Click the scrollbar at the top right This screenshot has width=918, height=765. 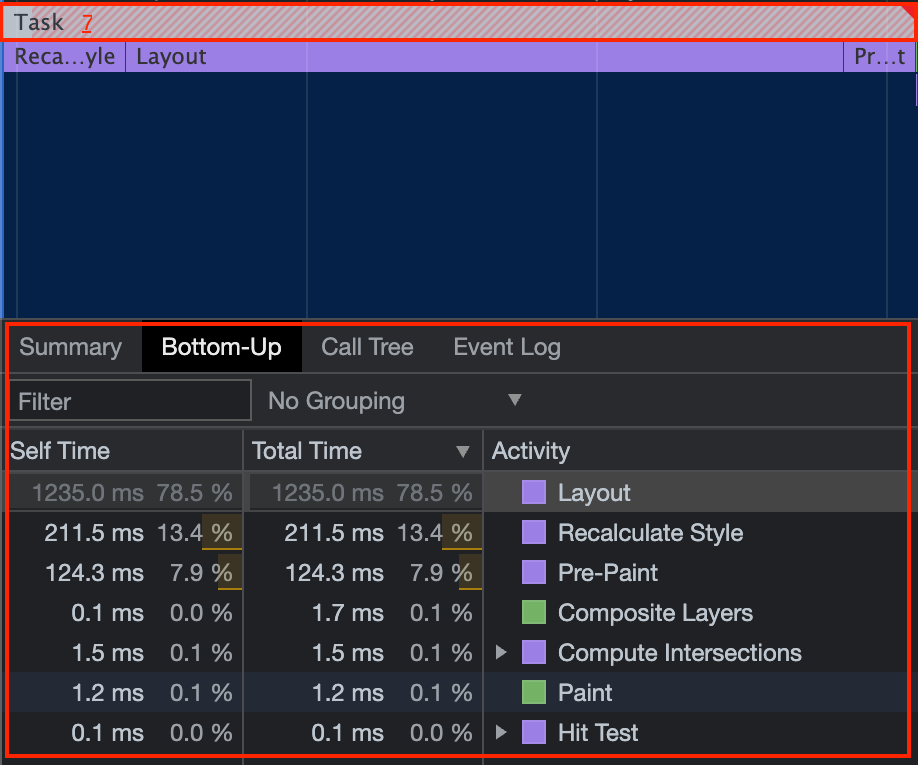[x=912, y=90]
